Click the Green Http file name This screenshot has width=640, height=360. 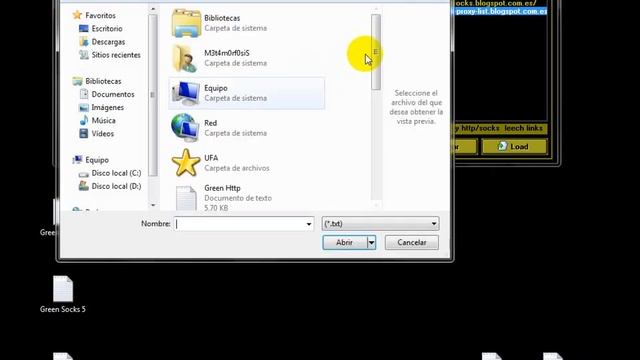(222, 188)
